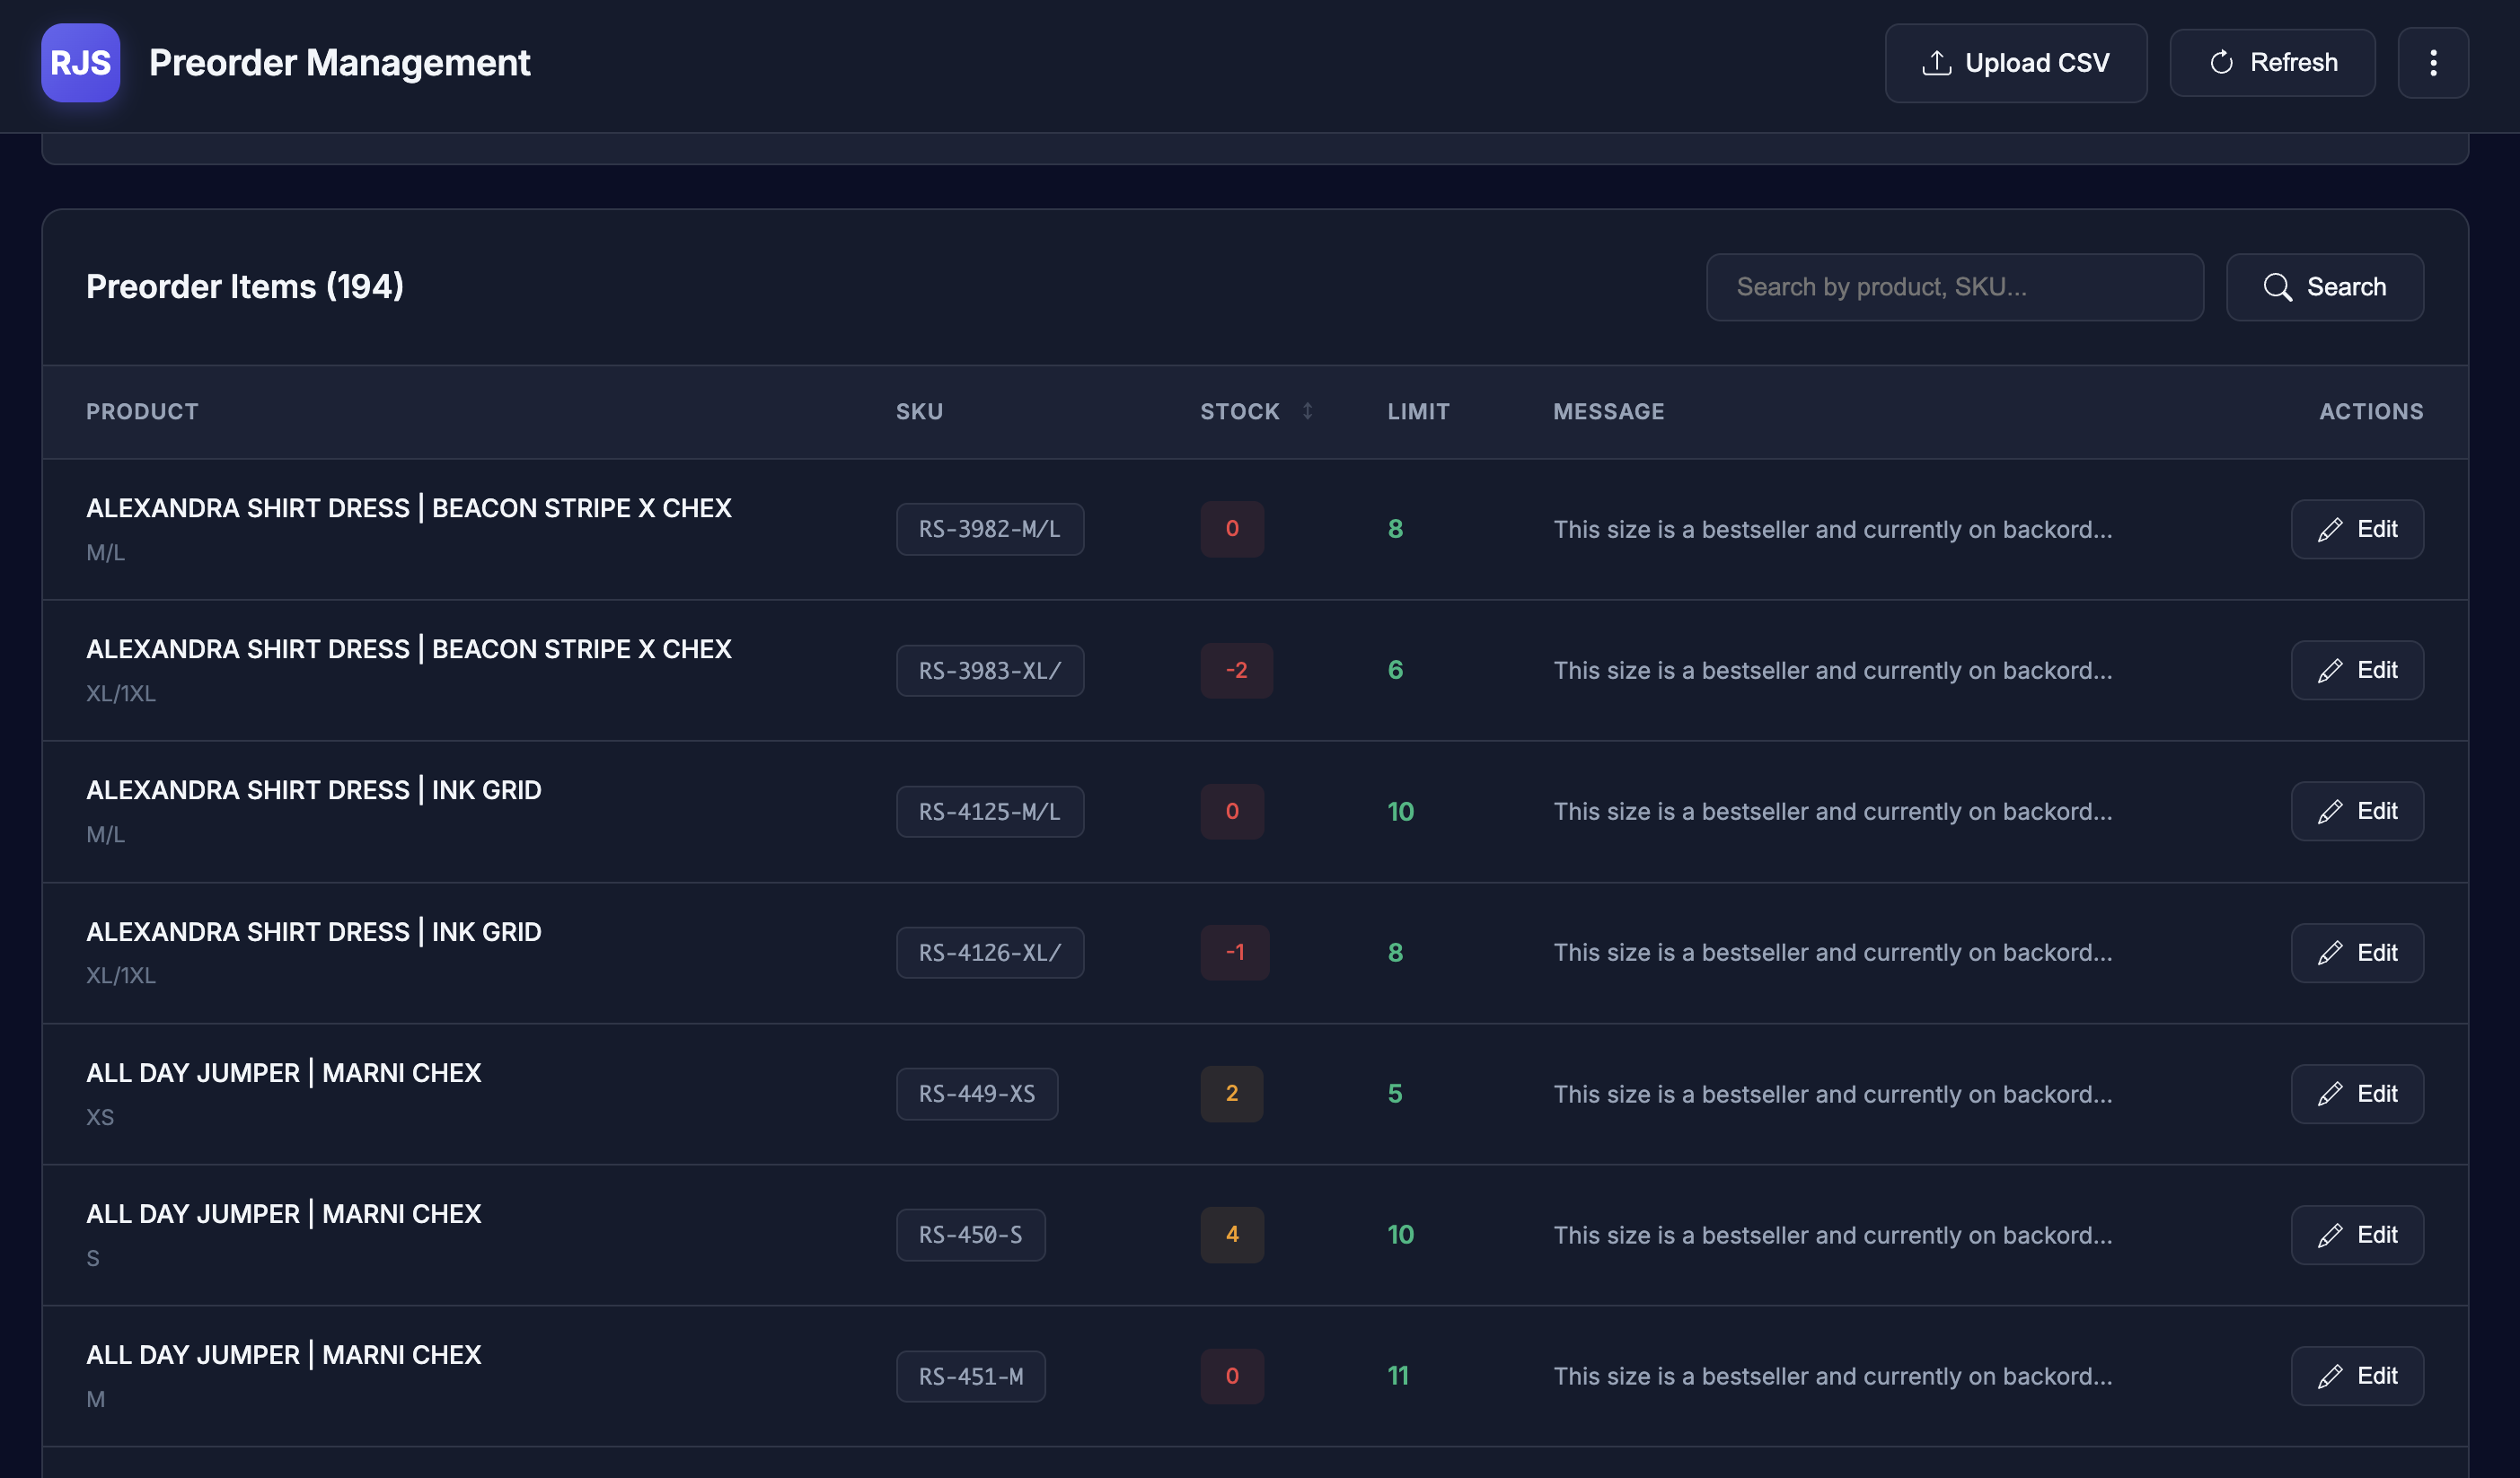
Task: Click the sort arrows beside the STOCK header
Action: pyautogui.click(x=1307, y=411)
